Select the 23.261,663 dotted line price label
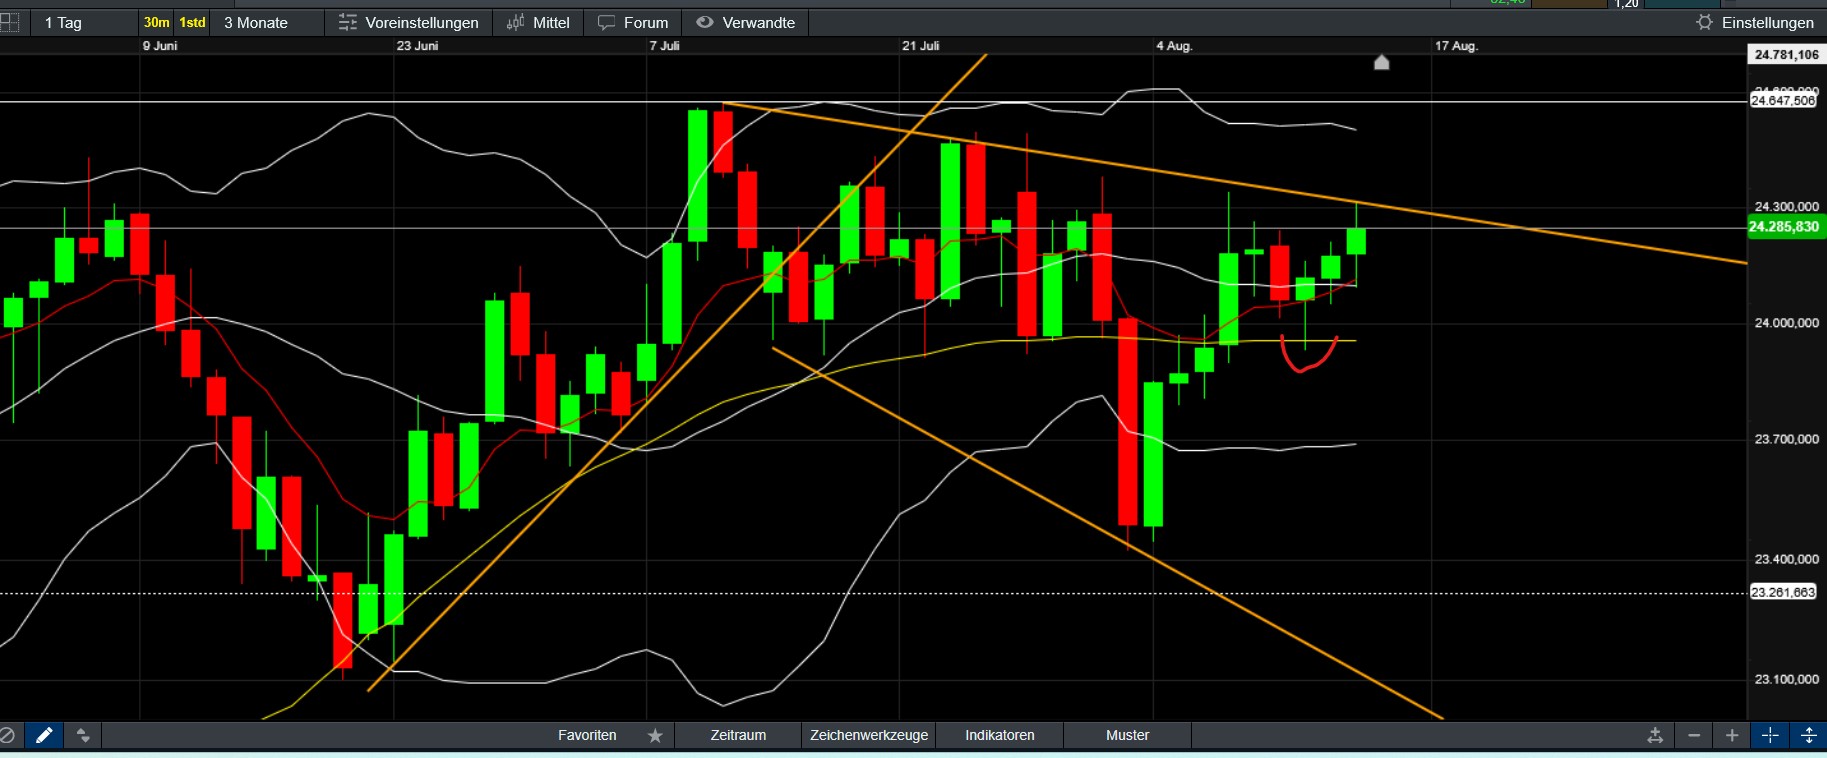 click(1783, 592)
